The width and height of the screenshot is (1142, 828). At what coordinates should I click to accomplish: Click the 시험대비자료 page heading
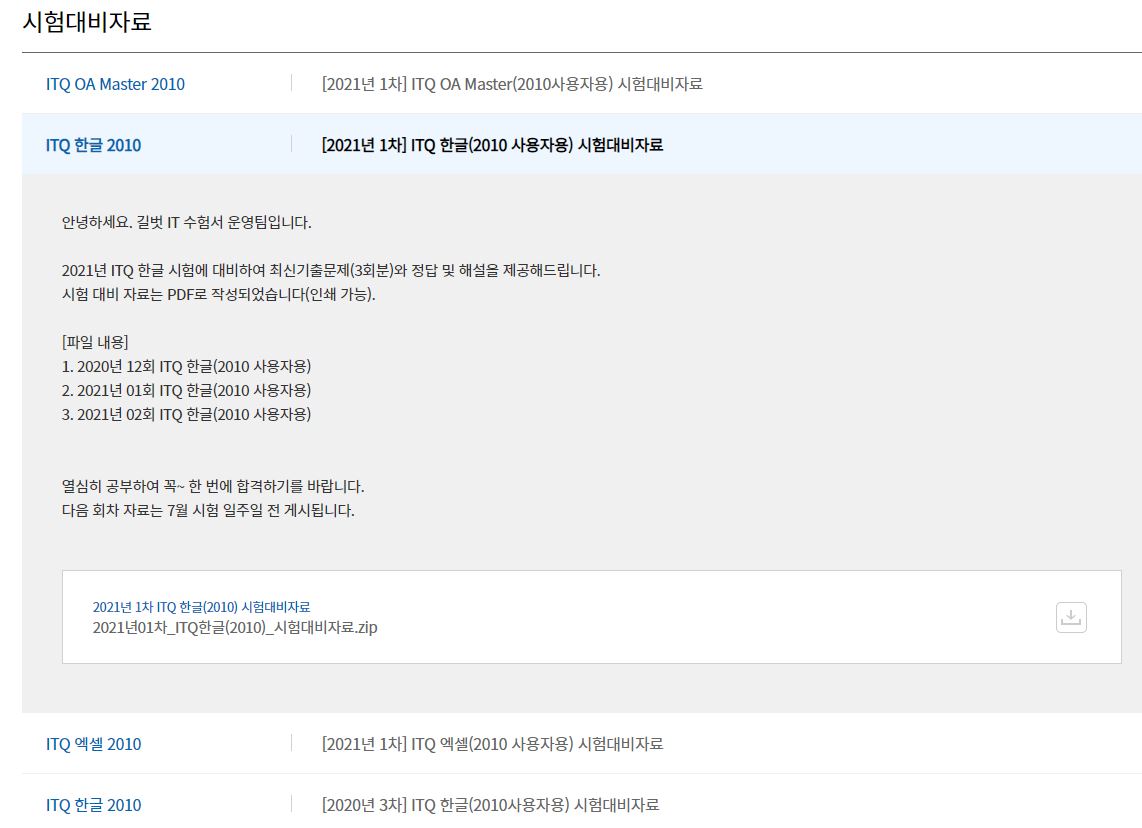(x=87, y=21)
